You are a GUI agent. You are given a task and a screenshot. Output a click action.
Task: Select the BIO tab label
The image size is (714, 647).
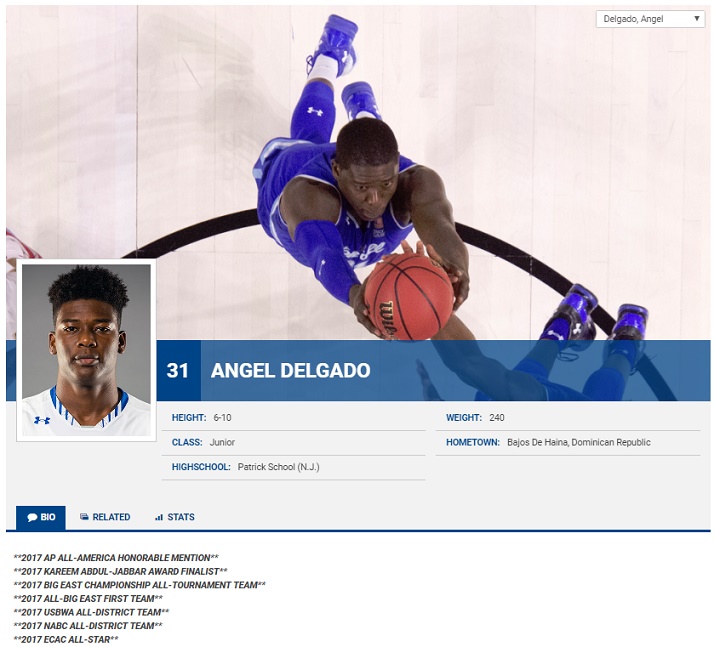48,518
